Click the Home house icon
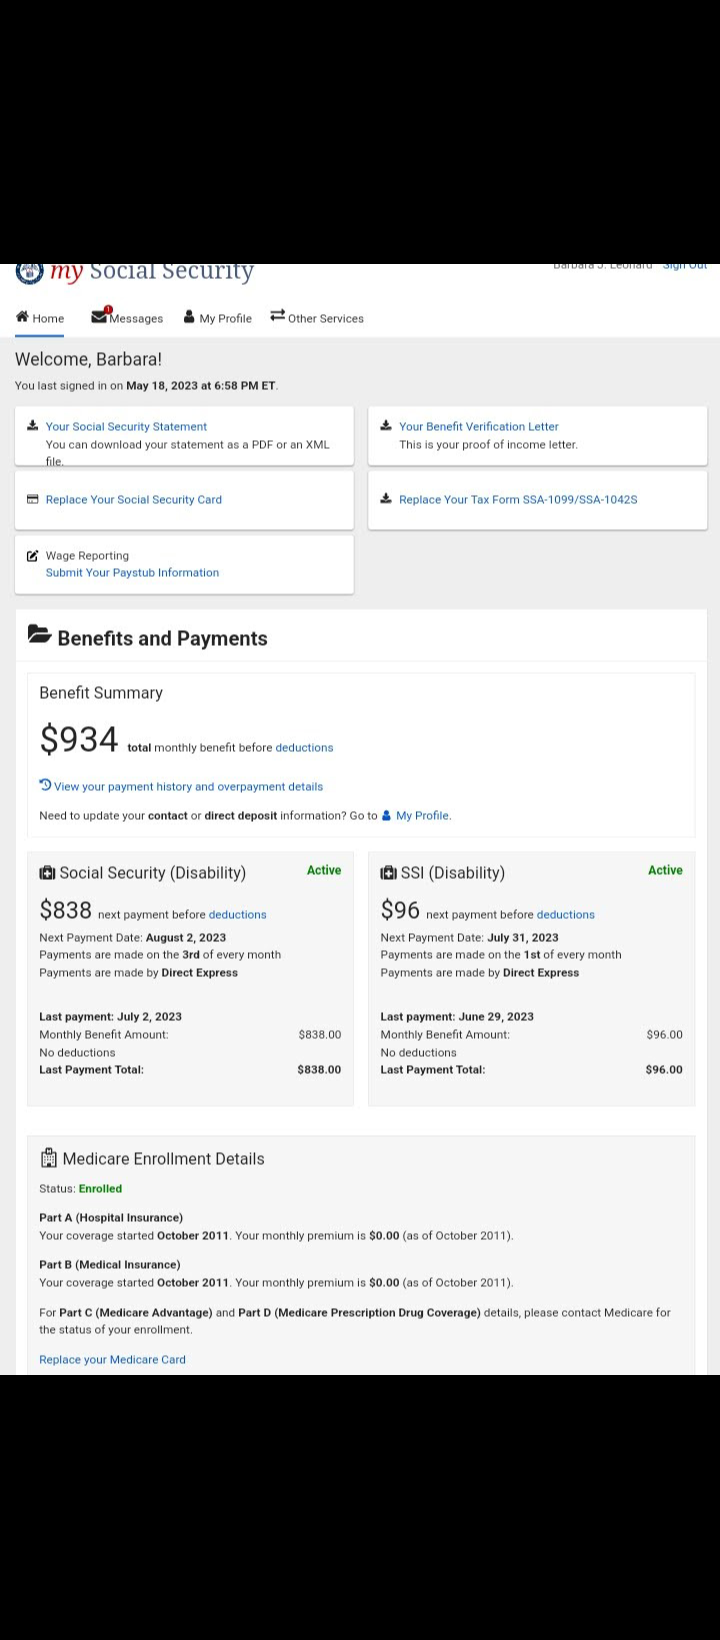 click(x=22, y=317)
